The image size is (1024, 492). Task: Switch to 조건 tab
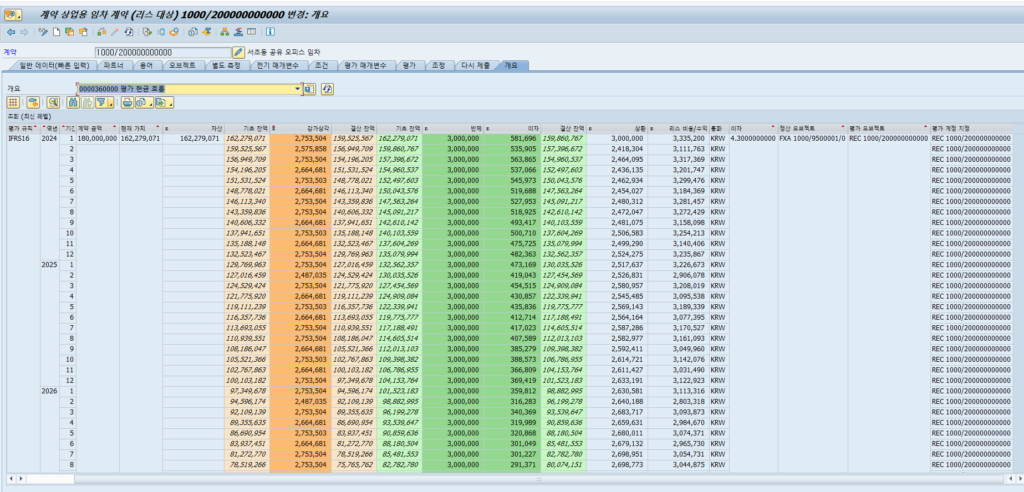click(x=322, y=65)
